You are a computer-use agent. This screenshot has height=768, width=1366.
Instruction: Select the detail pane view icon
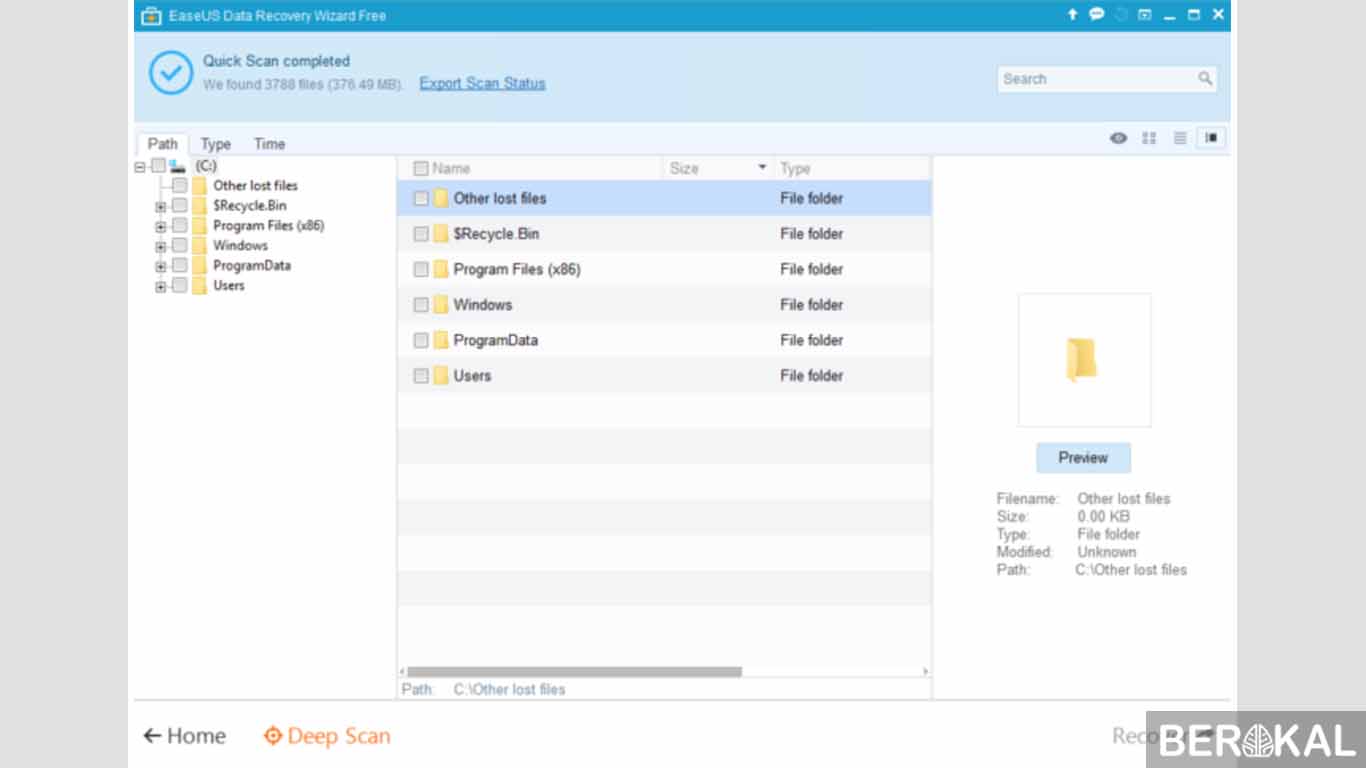pyautogui.click(x=1211, y=138)
